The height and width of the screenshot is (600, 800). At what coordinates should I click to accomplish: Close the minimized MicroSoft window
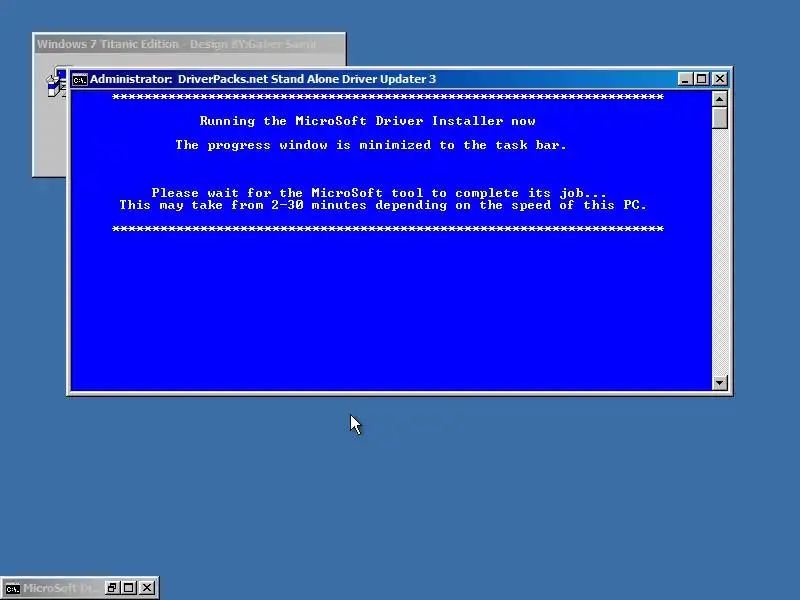point(147,588)
